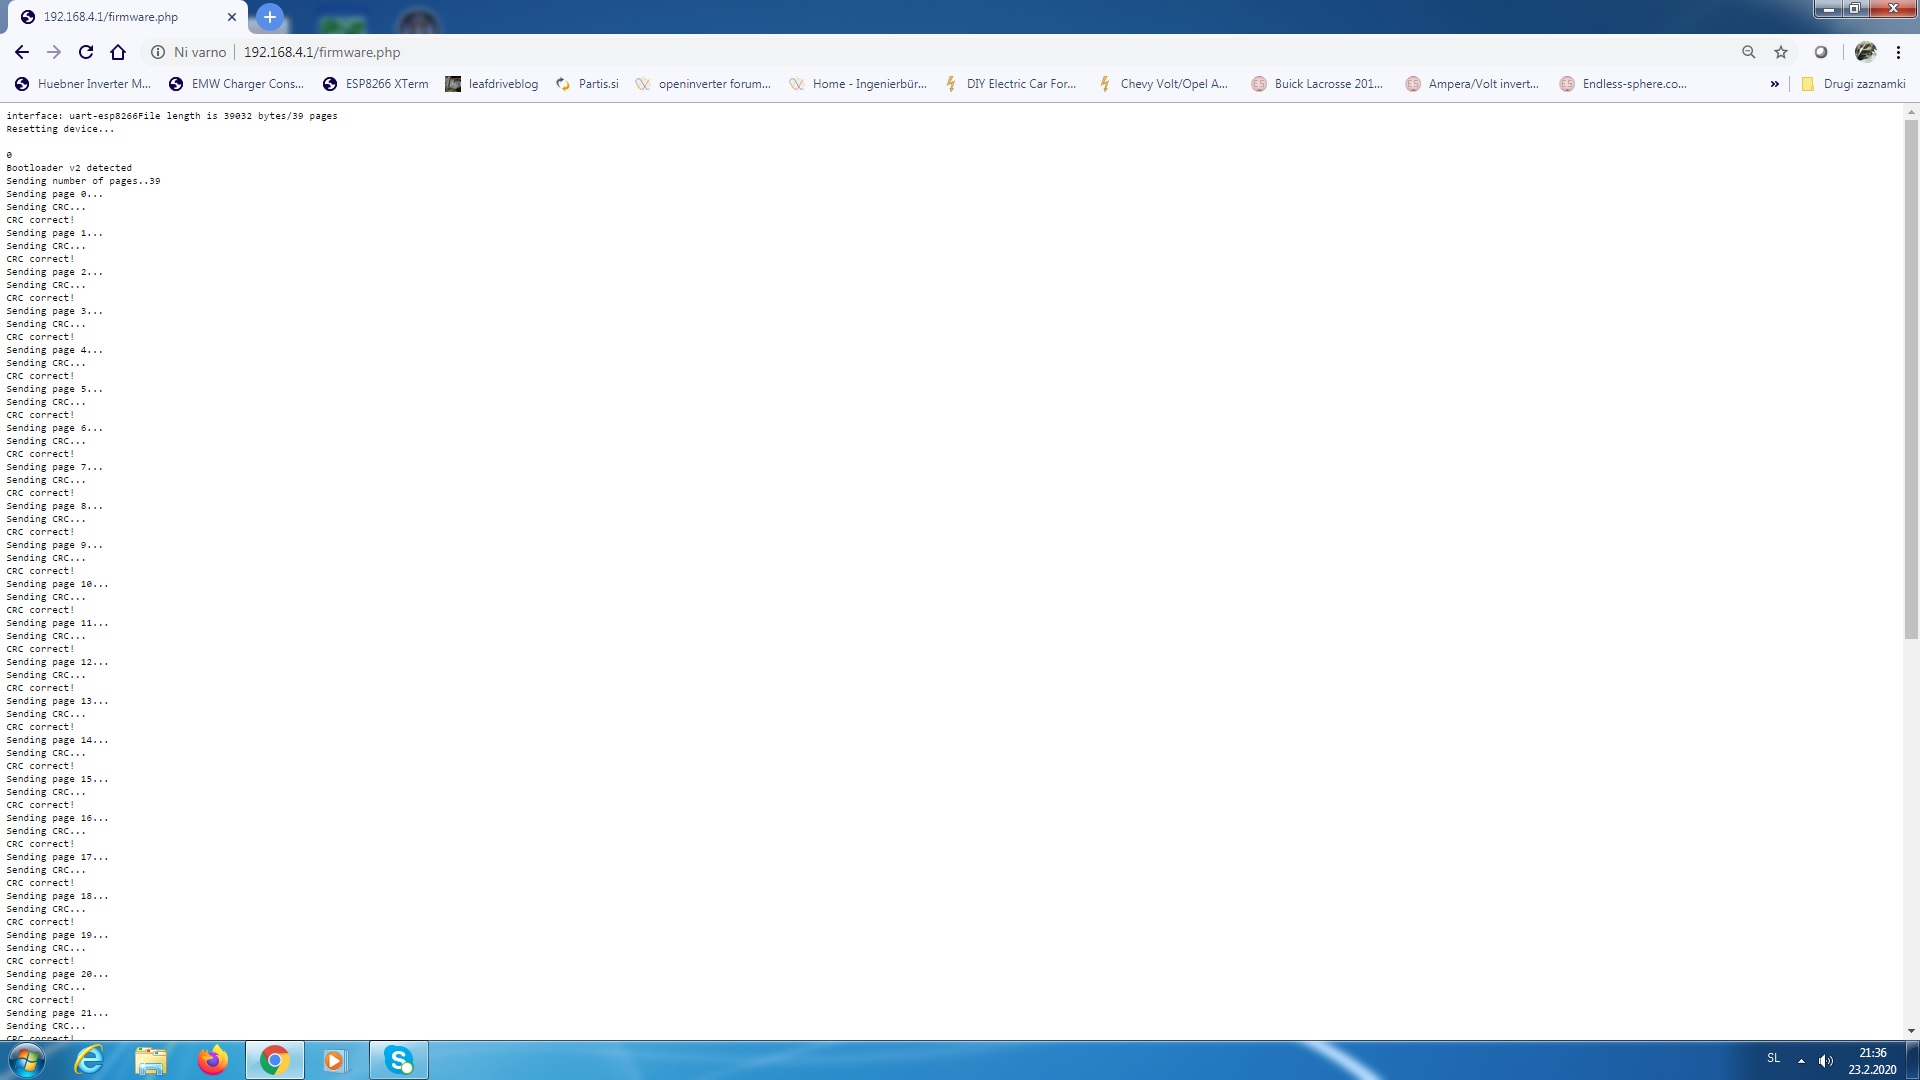Expand hidden bookmarks chevron

tap(1775, 84)
